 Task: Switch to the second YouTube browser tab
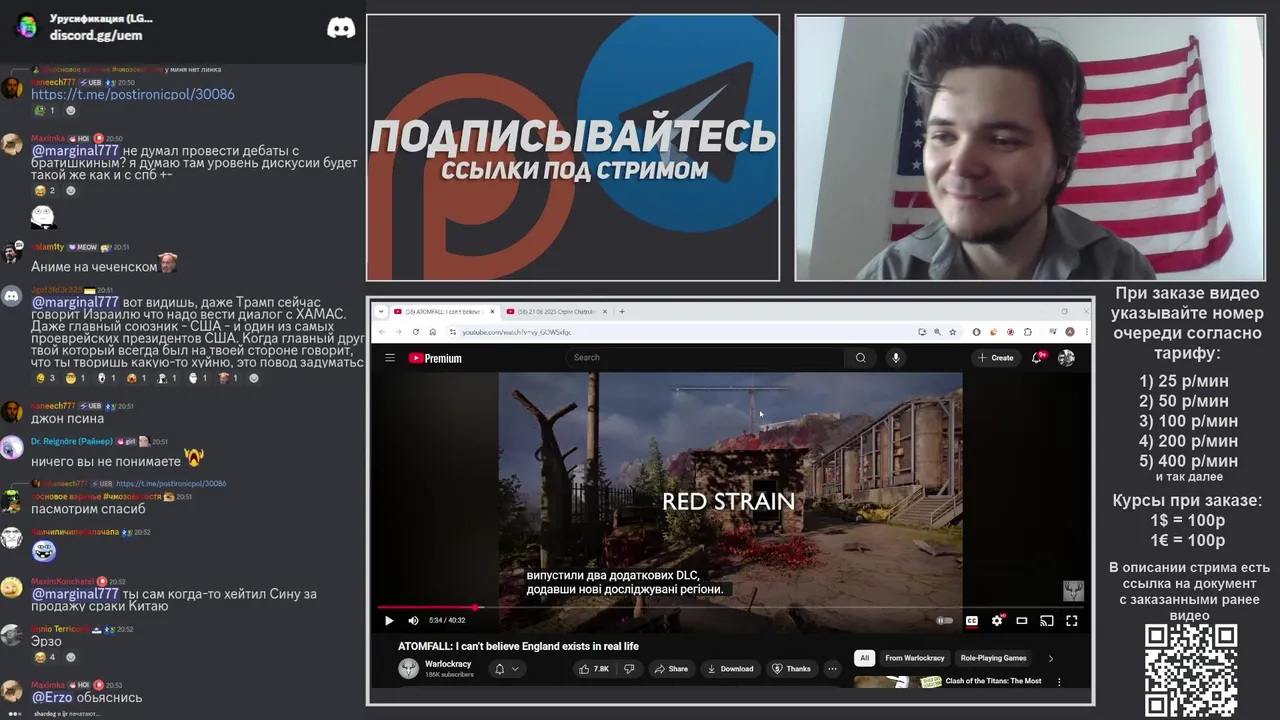555,311
